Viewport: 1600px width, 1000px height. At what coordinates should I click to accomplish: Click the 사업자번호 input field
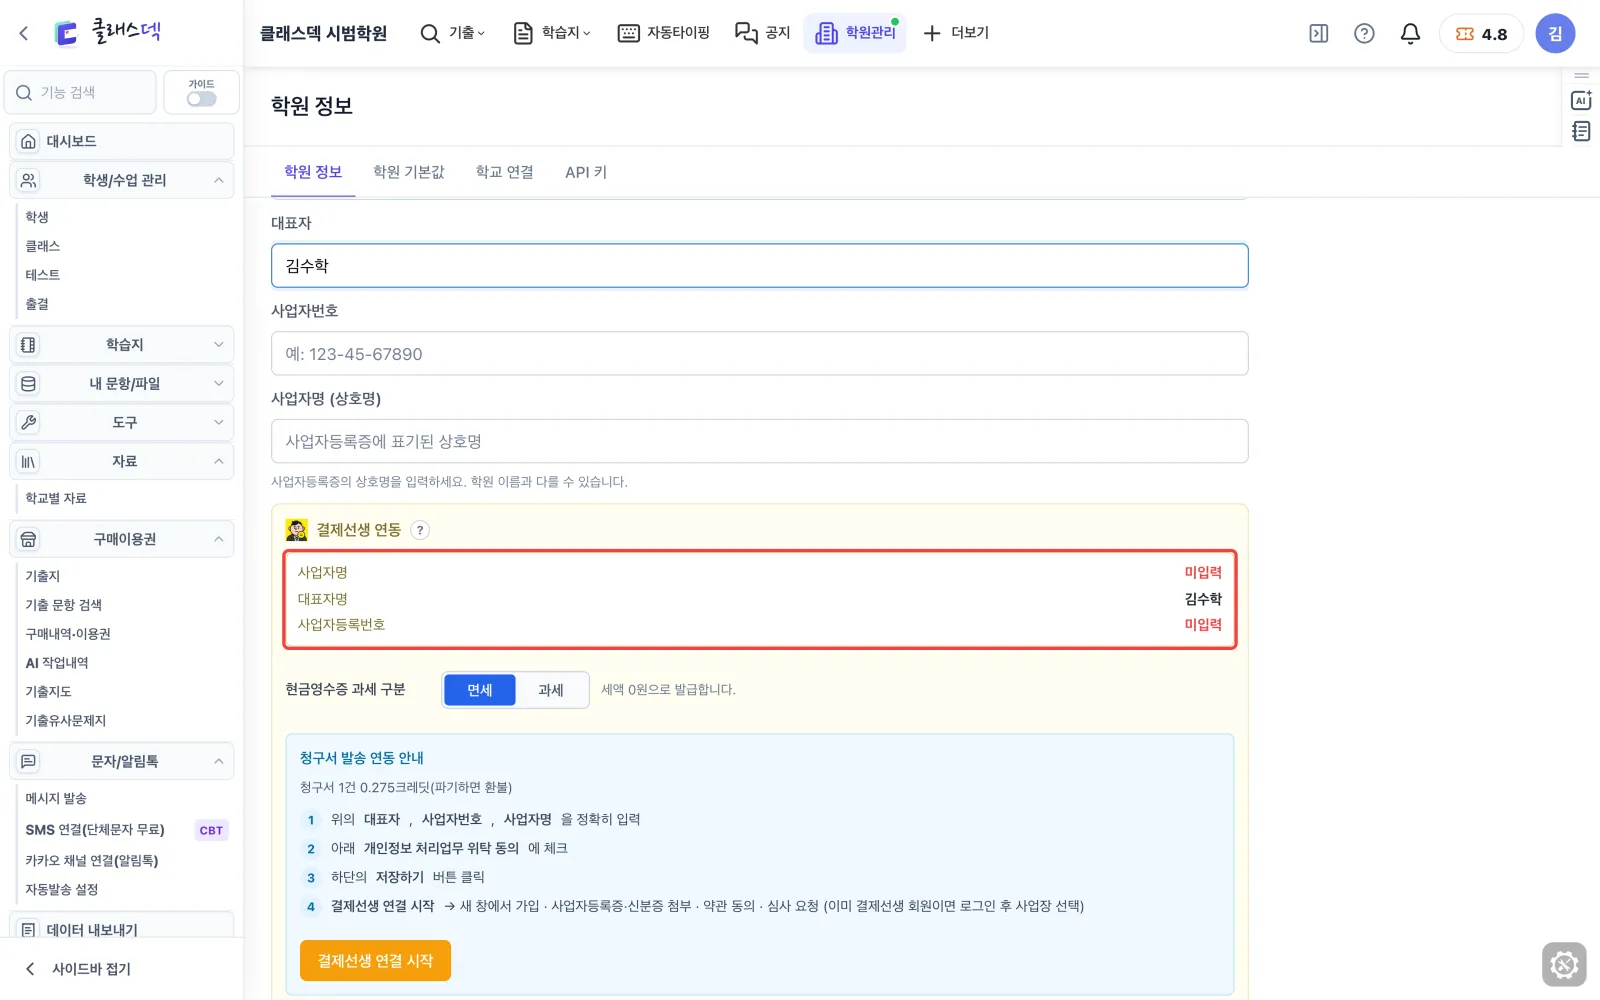tap(760, 354)
